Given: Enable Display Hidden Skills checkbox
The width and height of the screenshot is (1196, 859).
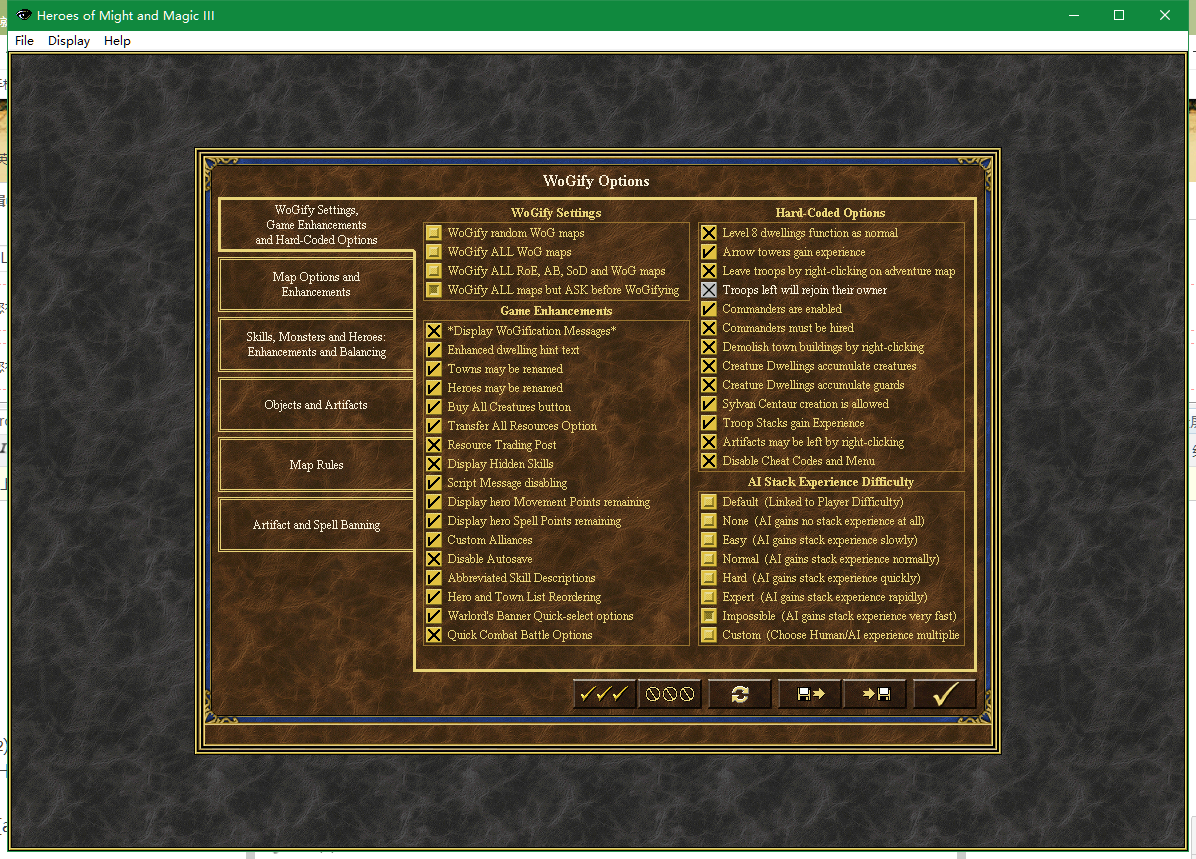Looking at the screenshot, I should tap(434, 464).
